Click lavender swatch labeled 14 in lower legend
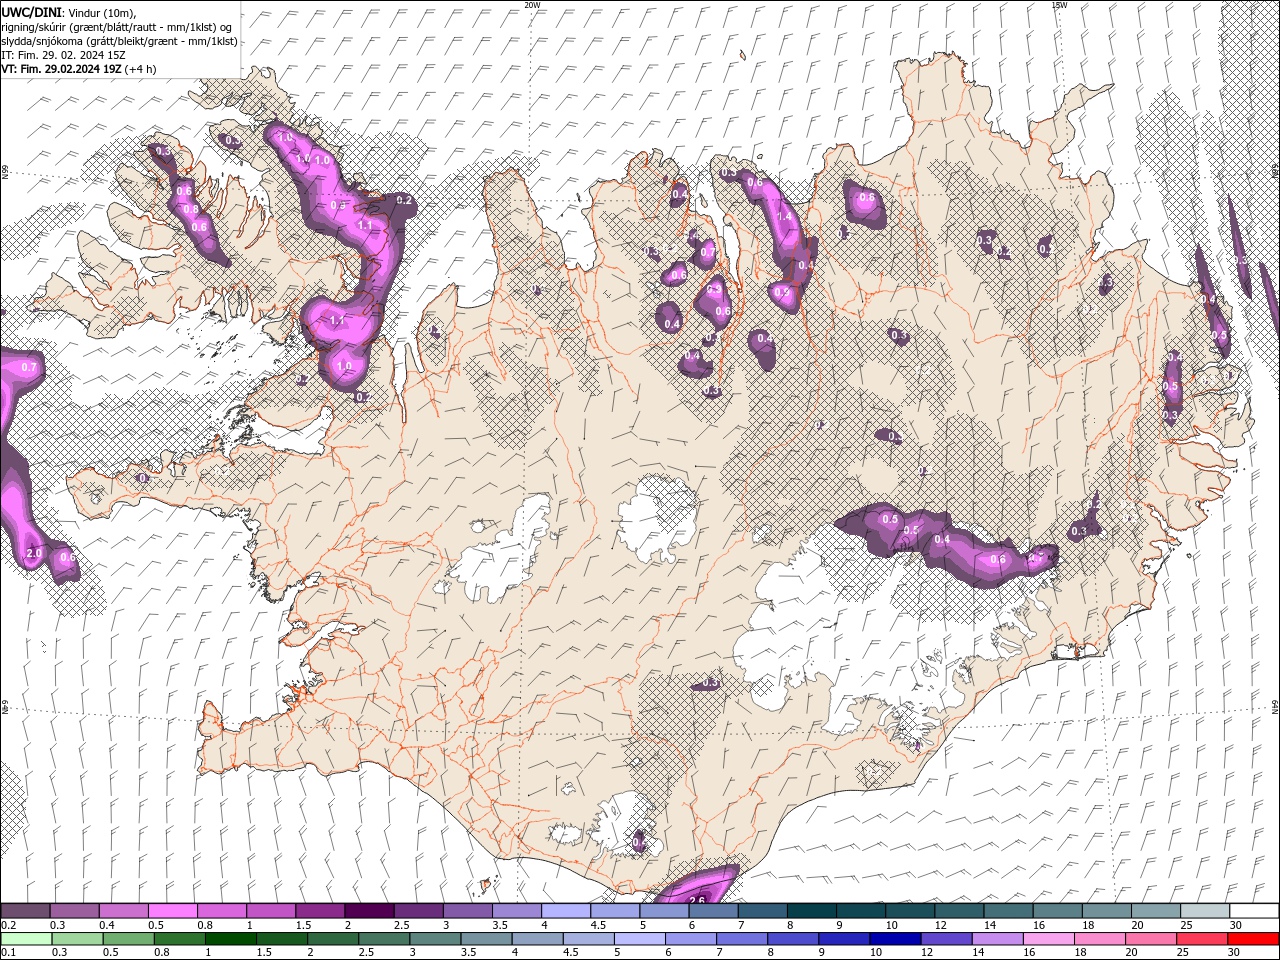Screen dimensions: 1280x960 click(x=998, y=939)
